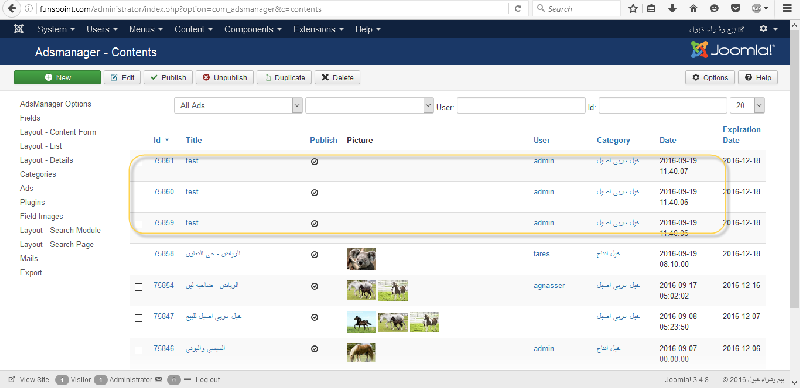This screenshot has width=800, height=388.
Task: Open the Components menu
Action: pos(253,30)
